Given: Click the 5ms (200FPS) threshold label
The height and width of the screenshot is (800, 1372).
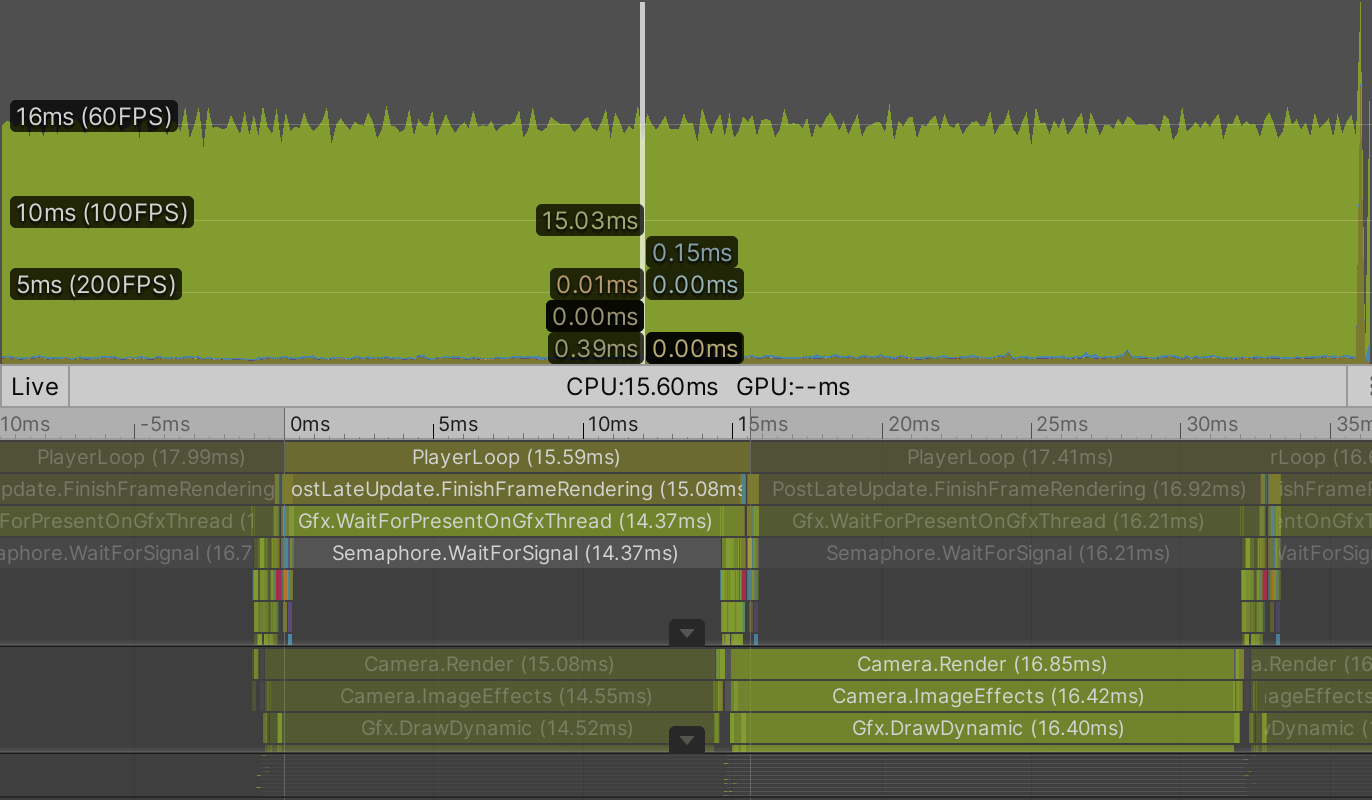Looking at the screenshot, I should pyautogui.click(x=95, y=284).
